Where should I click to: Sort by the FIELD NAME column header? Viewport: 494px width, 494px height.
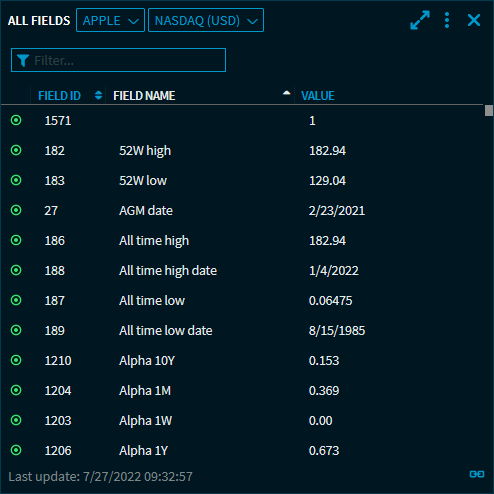144,96
